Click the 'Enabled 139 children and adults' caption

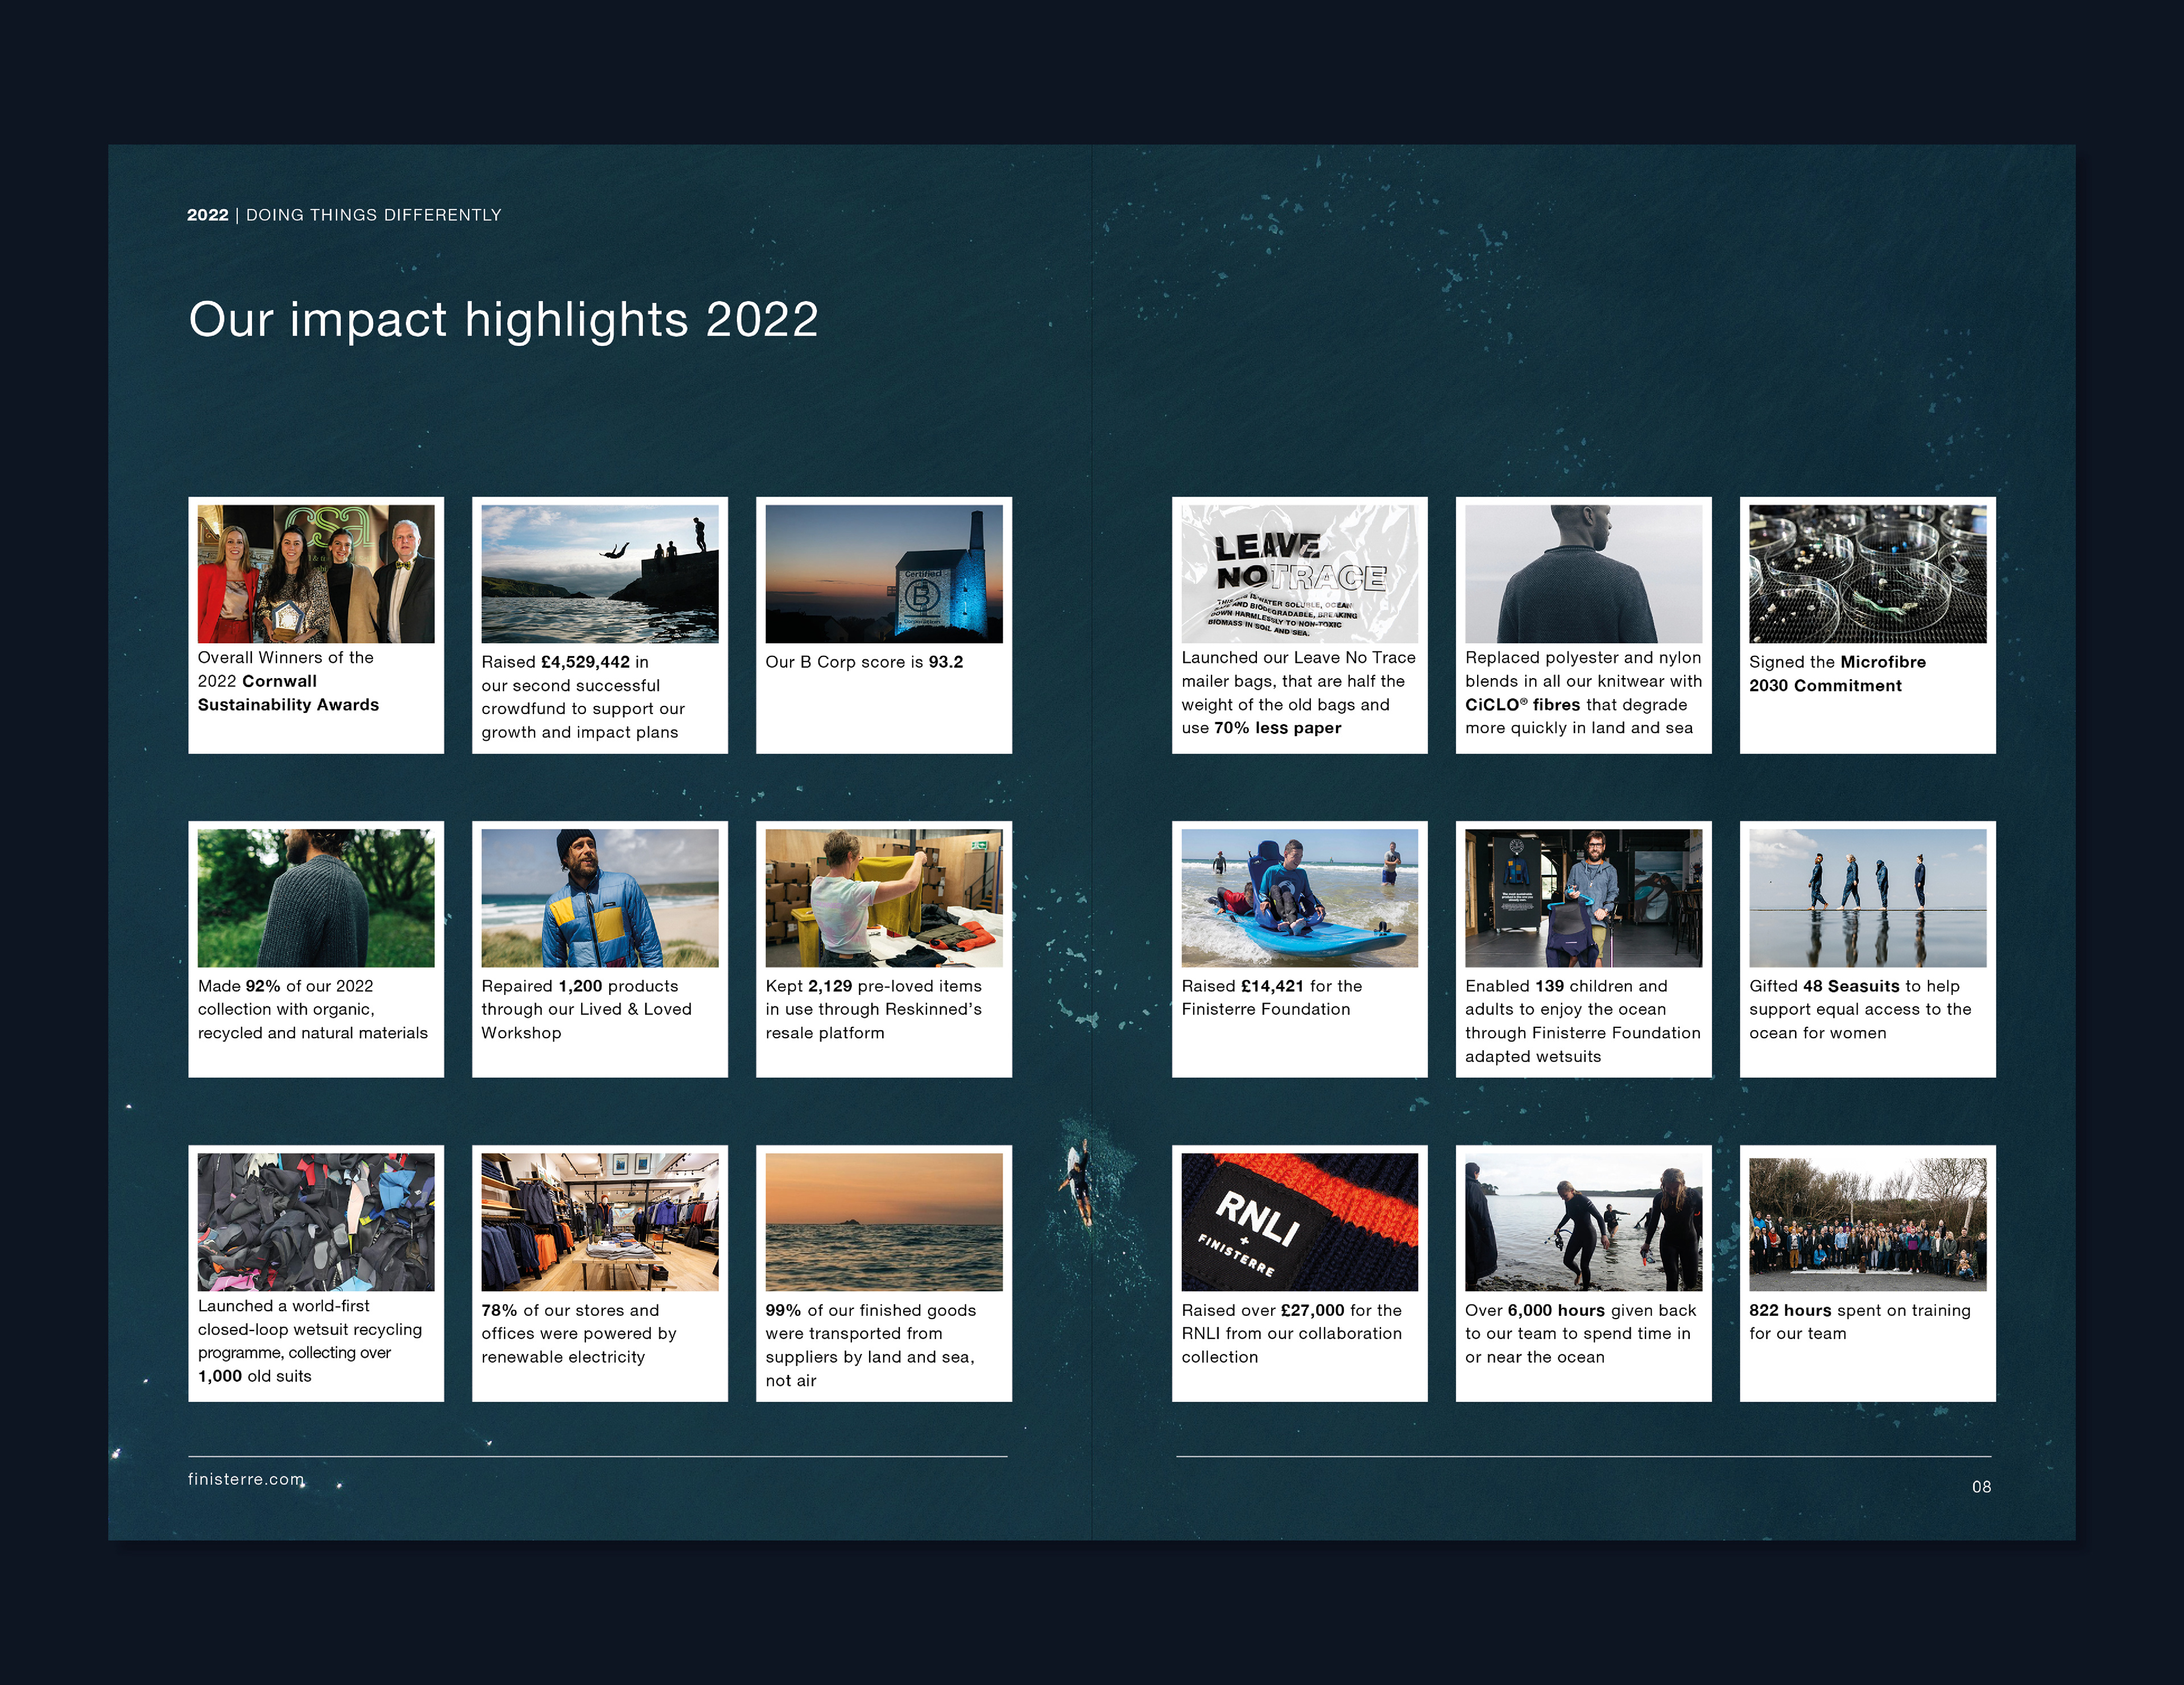1582,1021
